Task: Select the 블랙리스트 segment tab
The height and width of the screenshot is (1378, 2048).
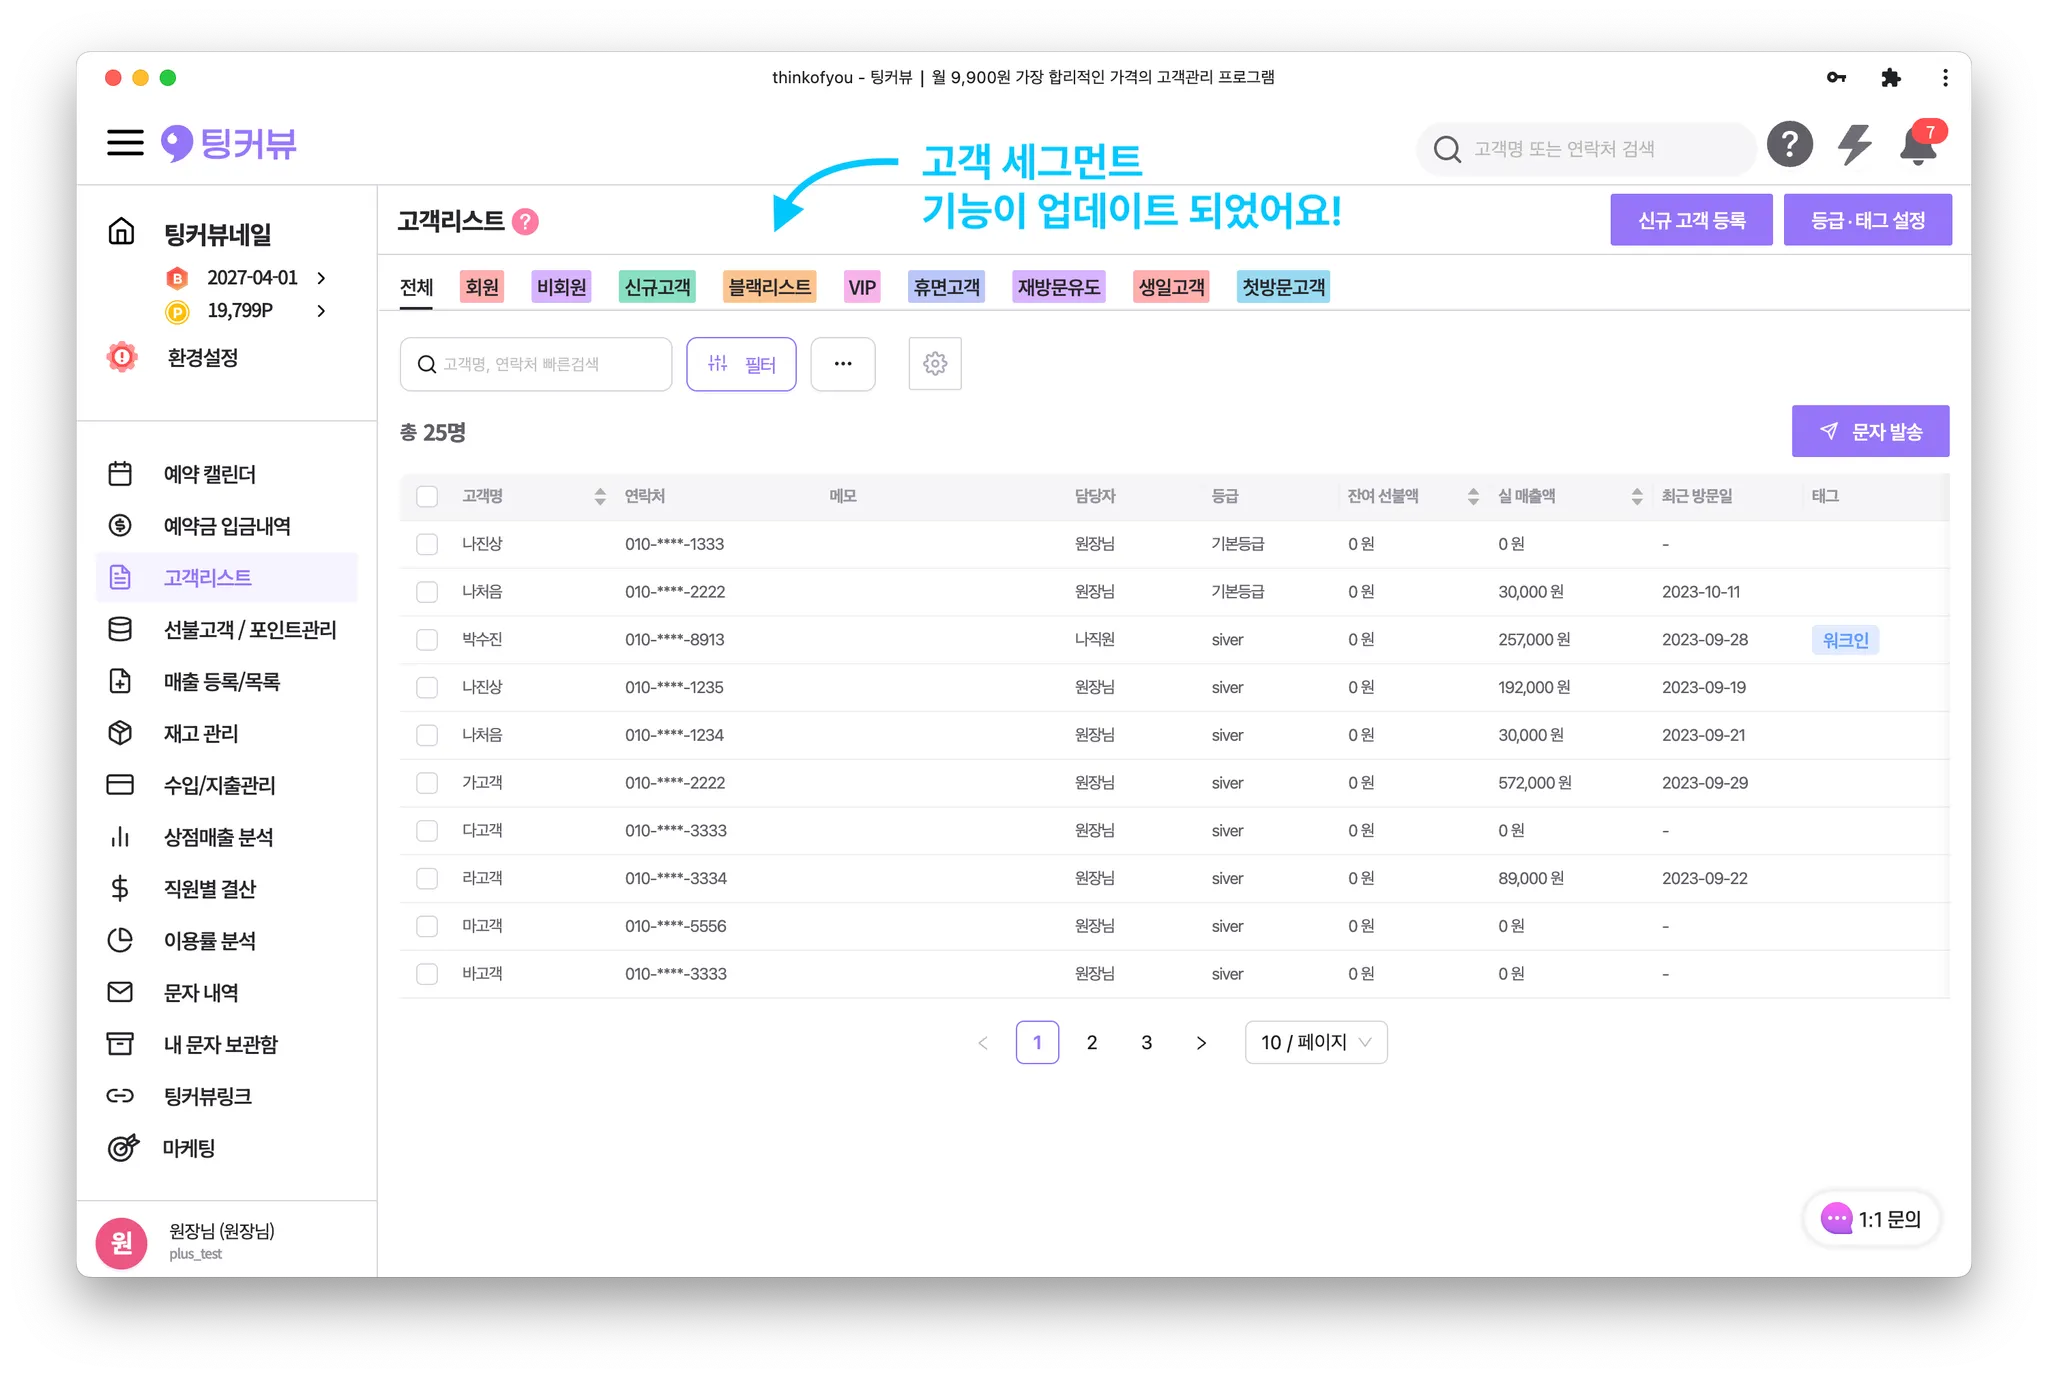Action: point(769,287)
